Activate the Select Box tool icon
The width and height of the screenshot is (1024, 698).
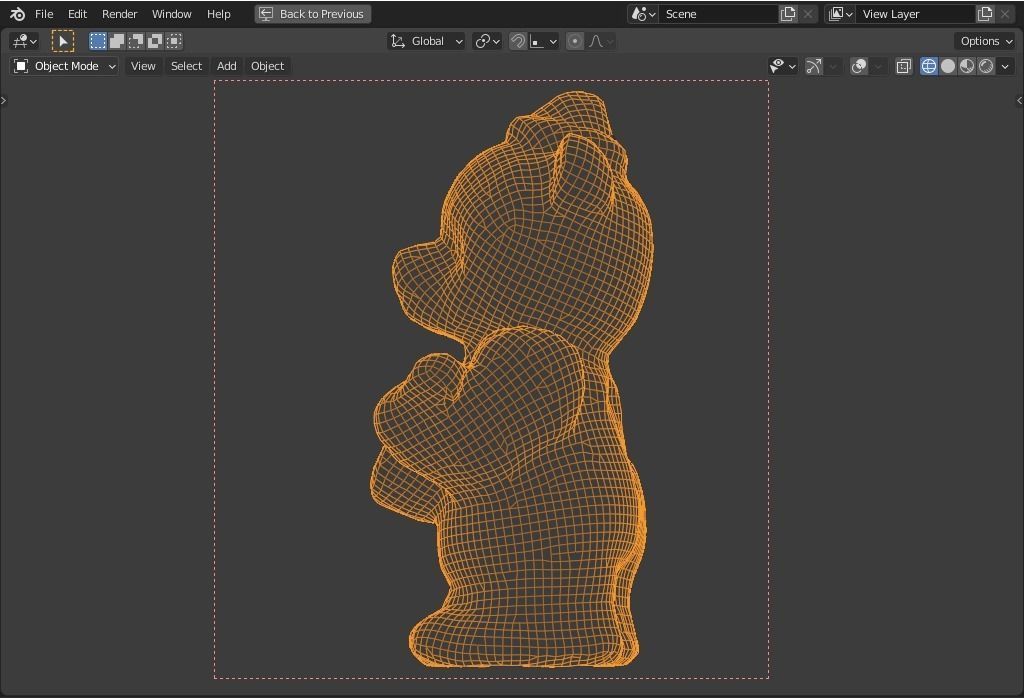[x=63, y=41]
